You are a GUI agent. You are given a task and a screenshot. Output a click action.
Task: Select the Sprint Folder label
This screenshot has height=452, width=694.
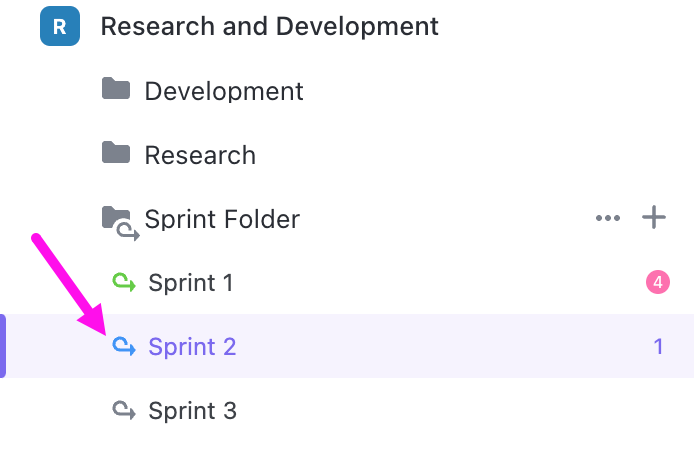click(x=222, y=219)
